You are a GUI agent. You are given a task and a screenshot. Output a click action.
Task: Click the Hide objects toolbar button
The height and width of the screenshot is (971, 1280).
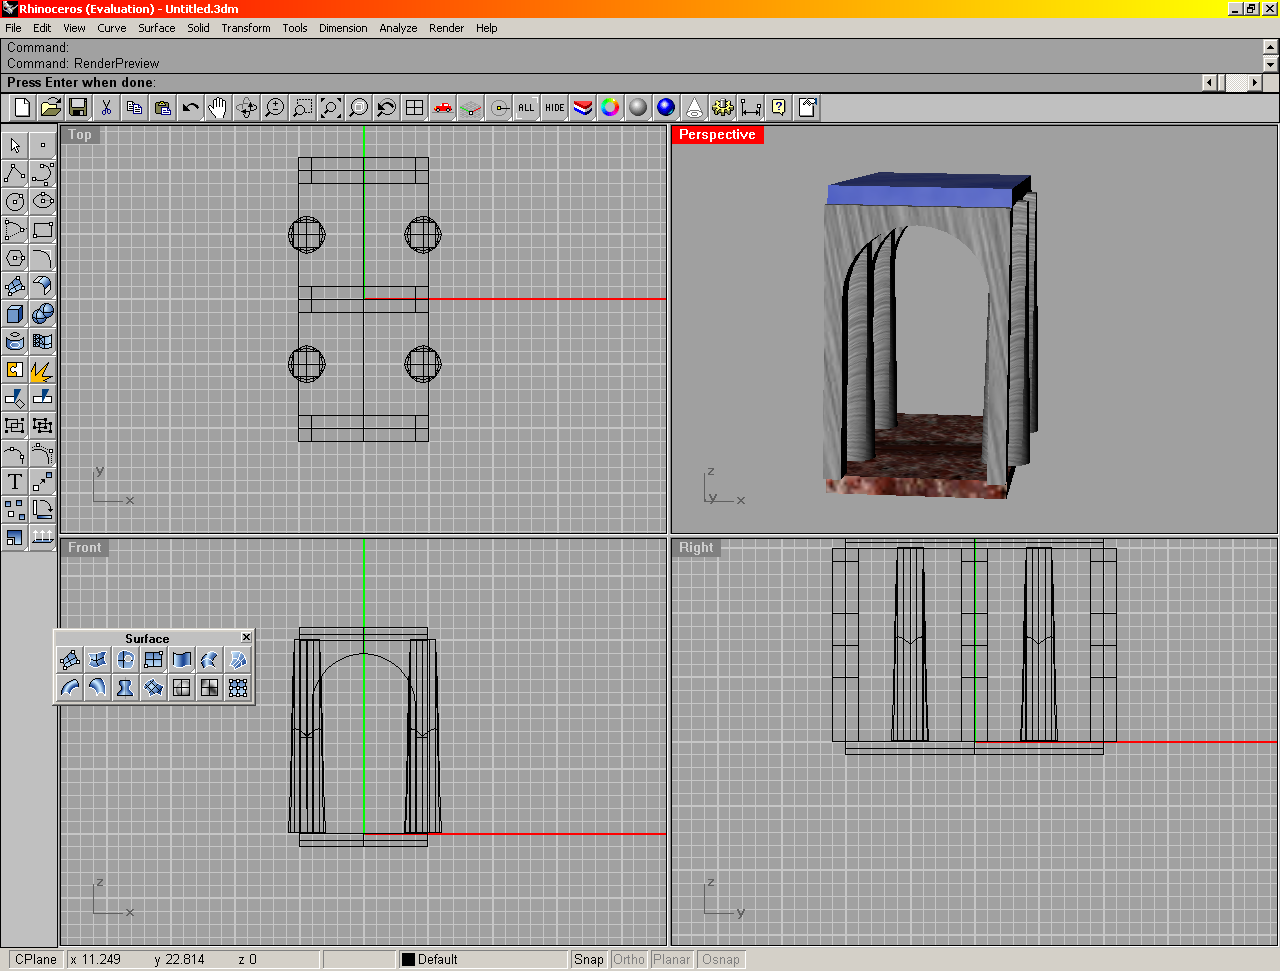tap(555, 108)
